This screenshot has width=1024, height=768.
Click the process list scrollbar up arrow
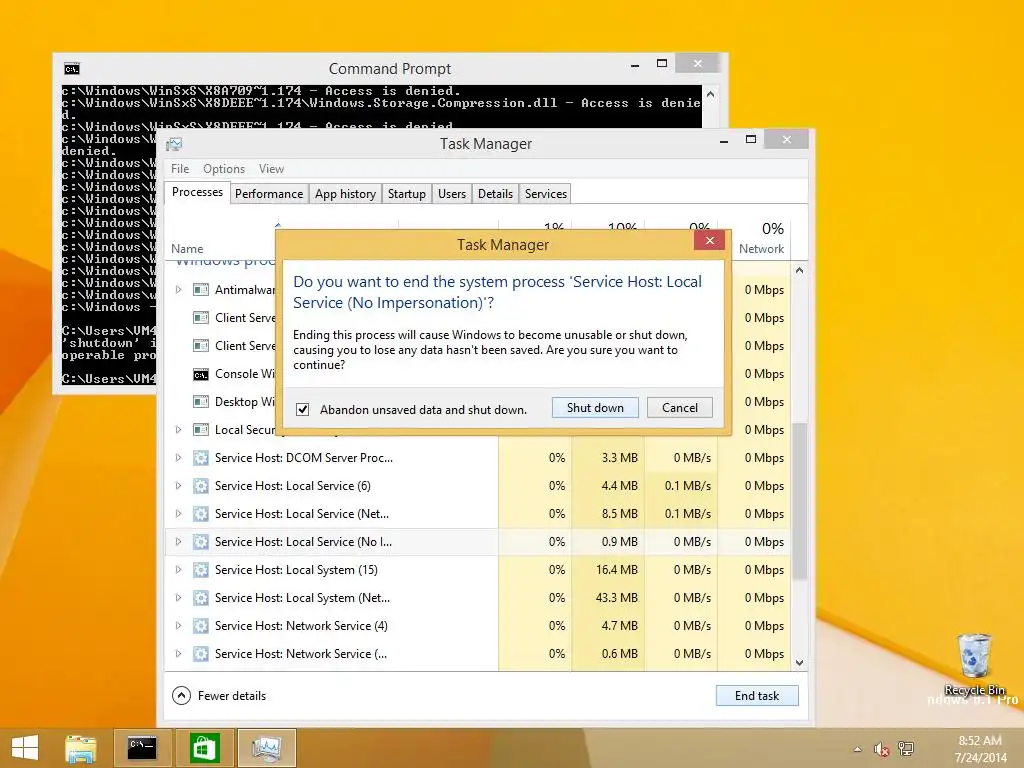click(799, 270)
